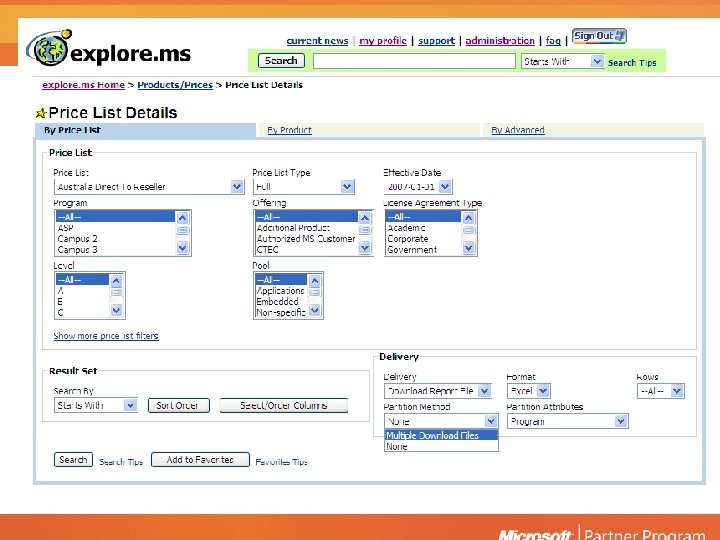Open the bottom Search Tips link
Screen dimensions: 720x540
click(x=121, y=462)
